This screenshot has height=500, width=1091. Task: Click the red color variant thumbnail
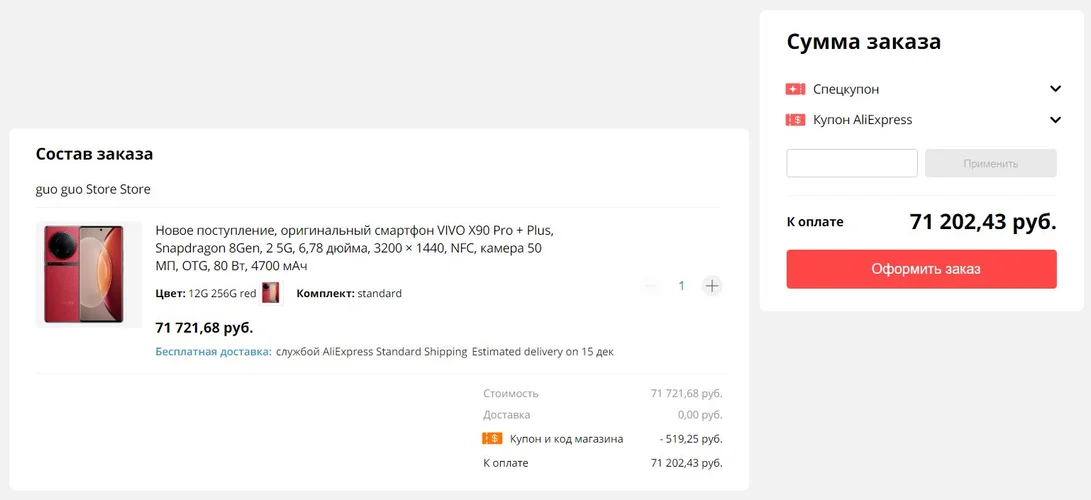pos(271,293)
